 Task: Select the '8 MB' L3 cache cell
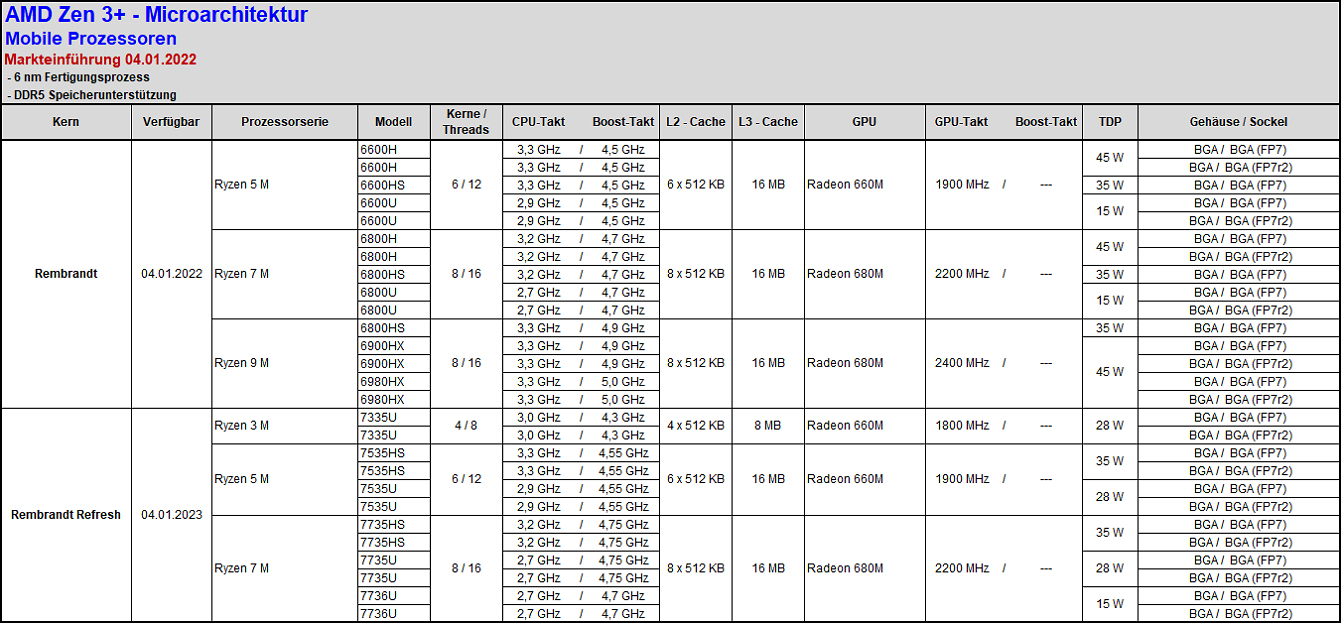768,426
